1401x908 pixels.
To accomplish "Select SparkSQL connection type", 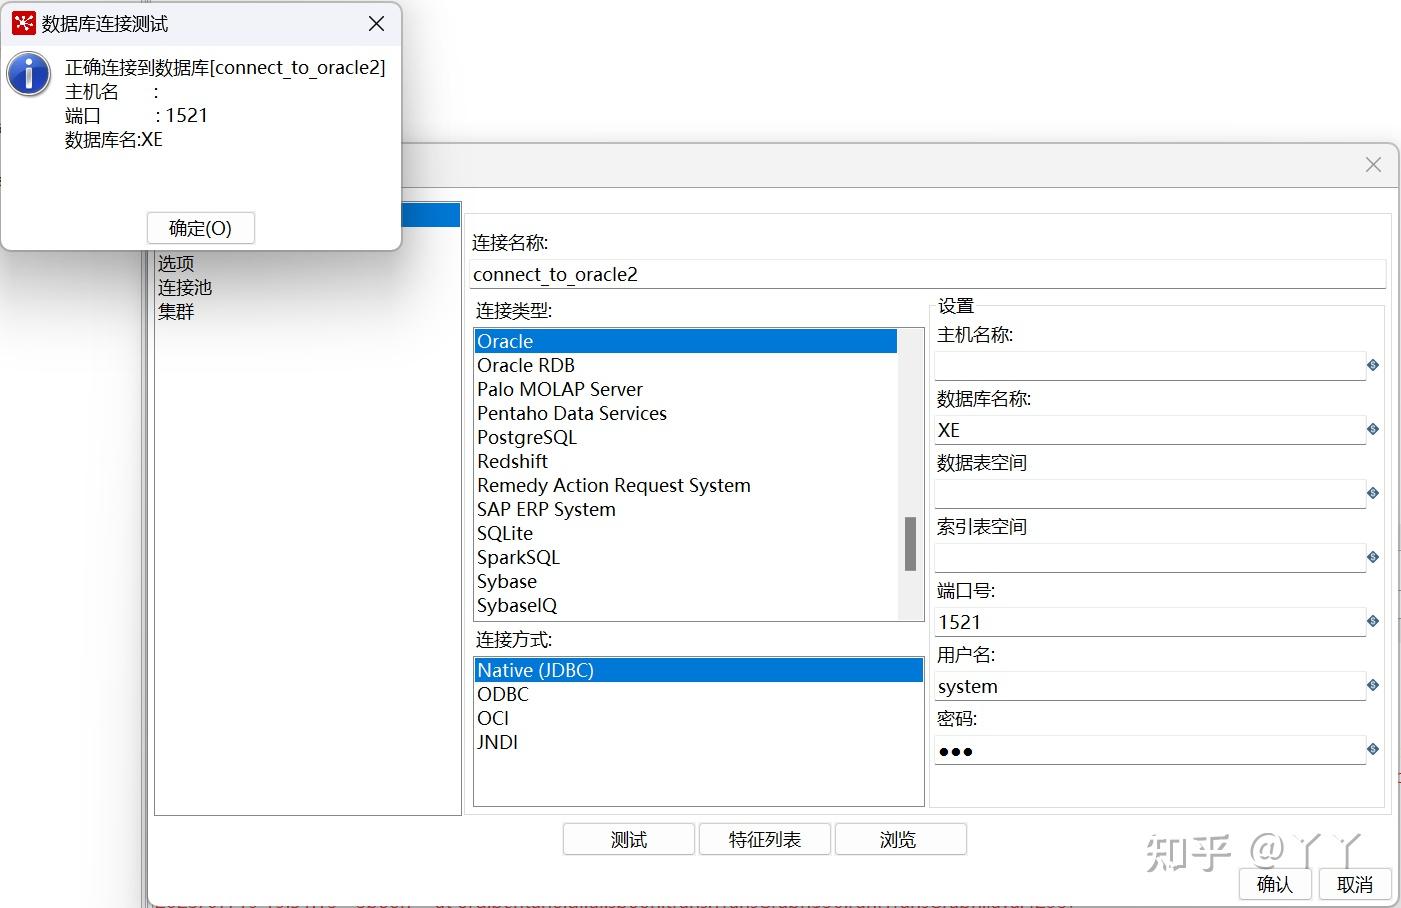I will 686,557.
